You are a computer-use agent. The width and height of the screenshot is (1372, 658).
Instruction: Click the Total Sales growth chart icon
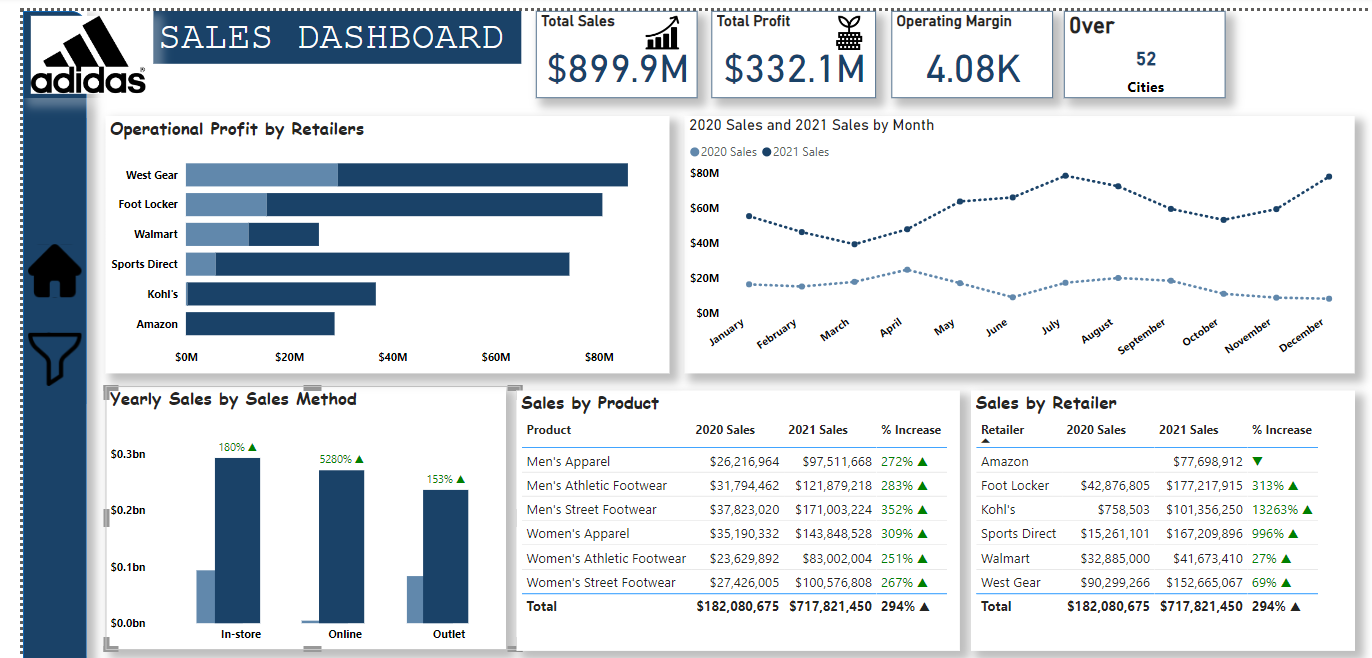click(x=662, y=33)
